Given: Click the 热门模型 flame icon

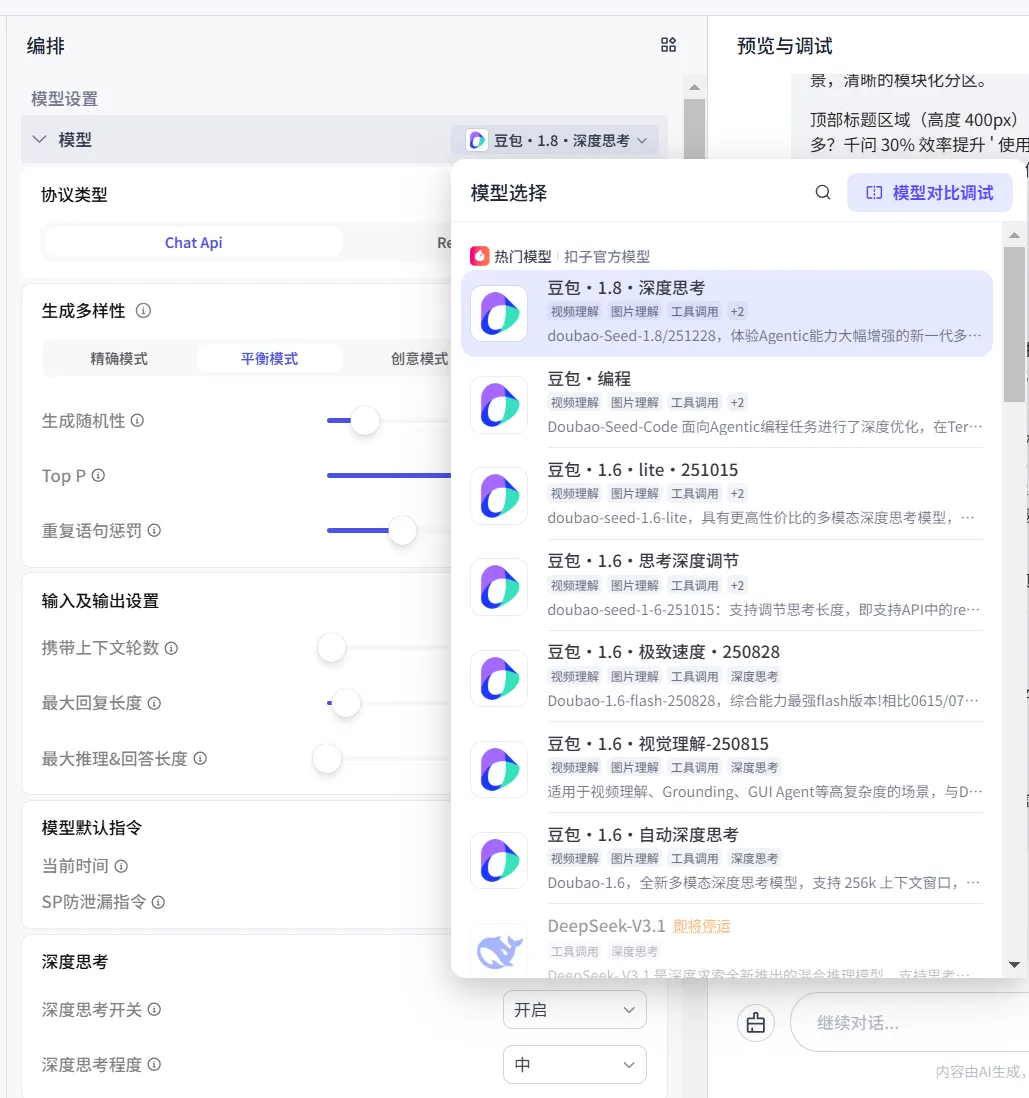Looking at the screenshot, I should 479,256.
